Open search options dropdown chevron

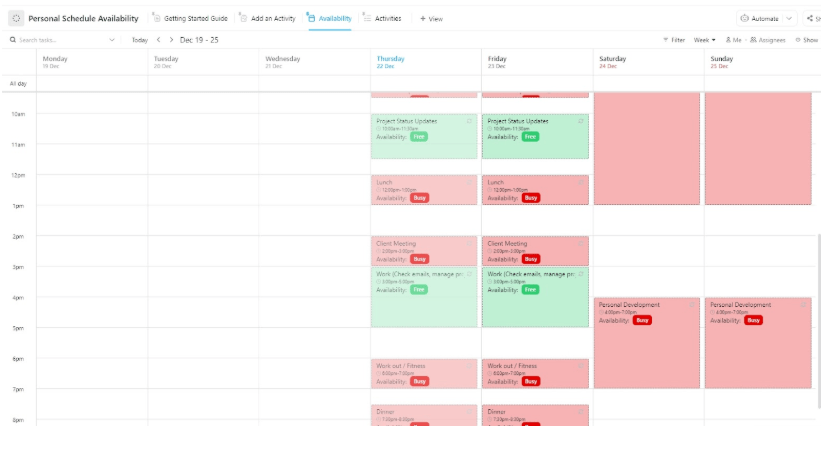point(112,40)
